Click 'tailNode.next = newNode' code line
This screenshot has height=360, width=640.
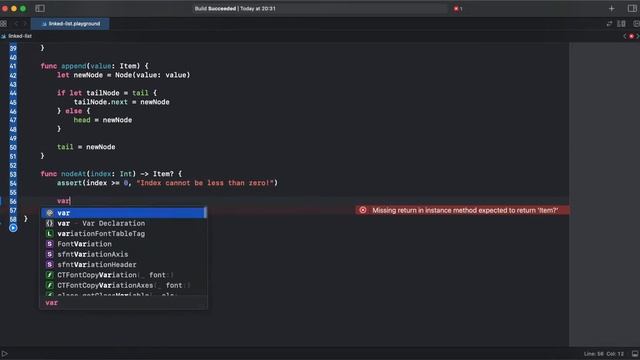tap(121, 102)
